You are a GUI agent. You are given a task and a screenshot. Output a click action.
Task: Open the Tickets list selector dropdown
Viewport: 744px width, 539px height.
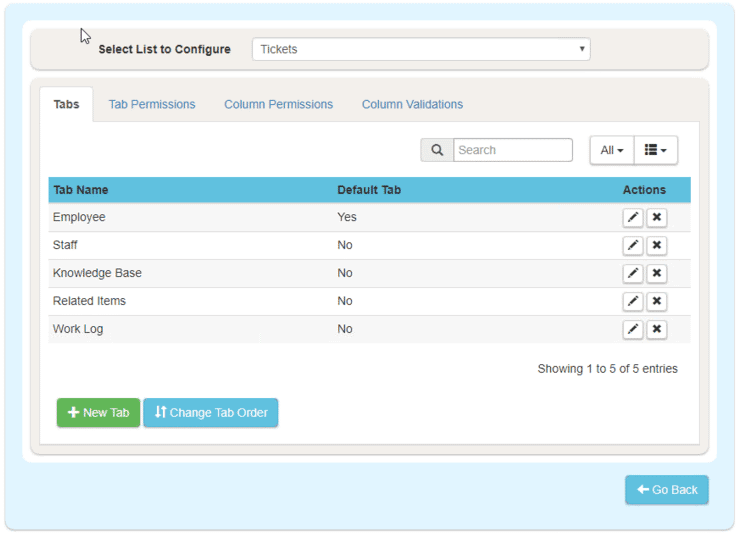coord(421,49)
